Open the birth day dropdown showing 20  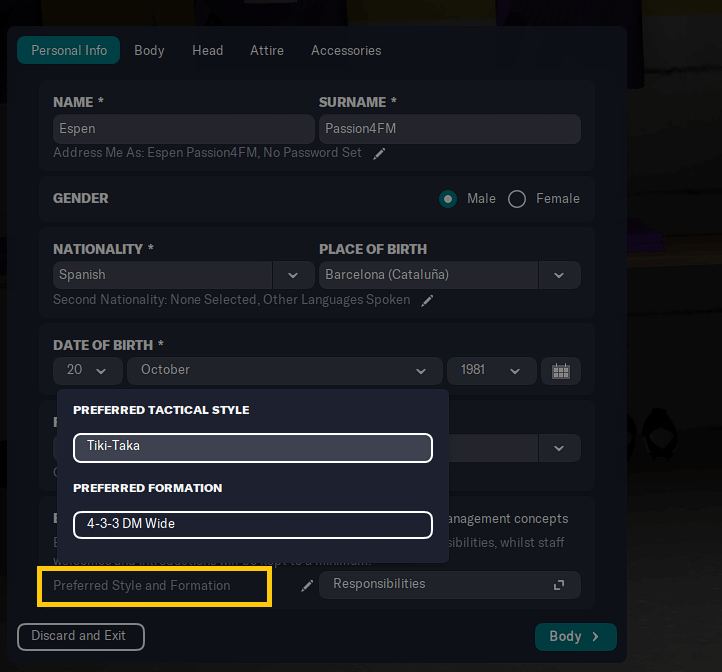coord(87,370)
